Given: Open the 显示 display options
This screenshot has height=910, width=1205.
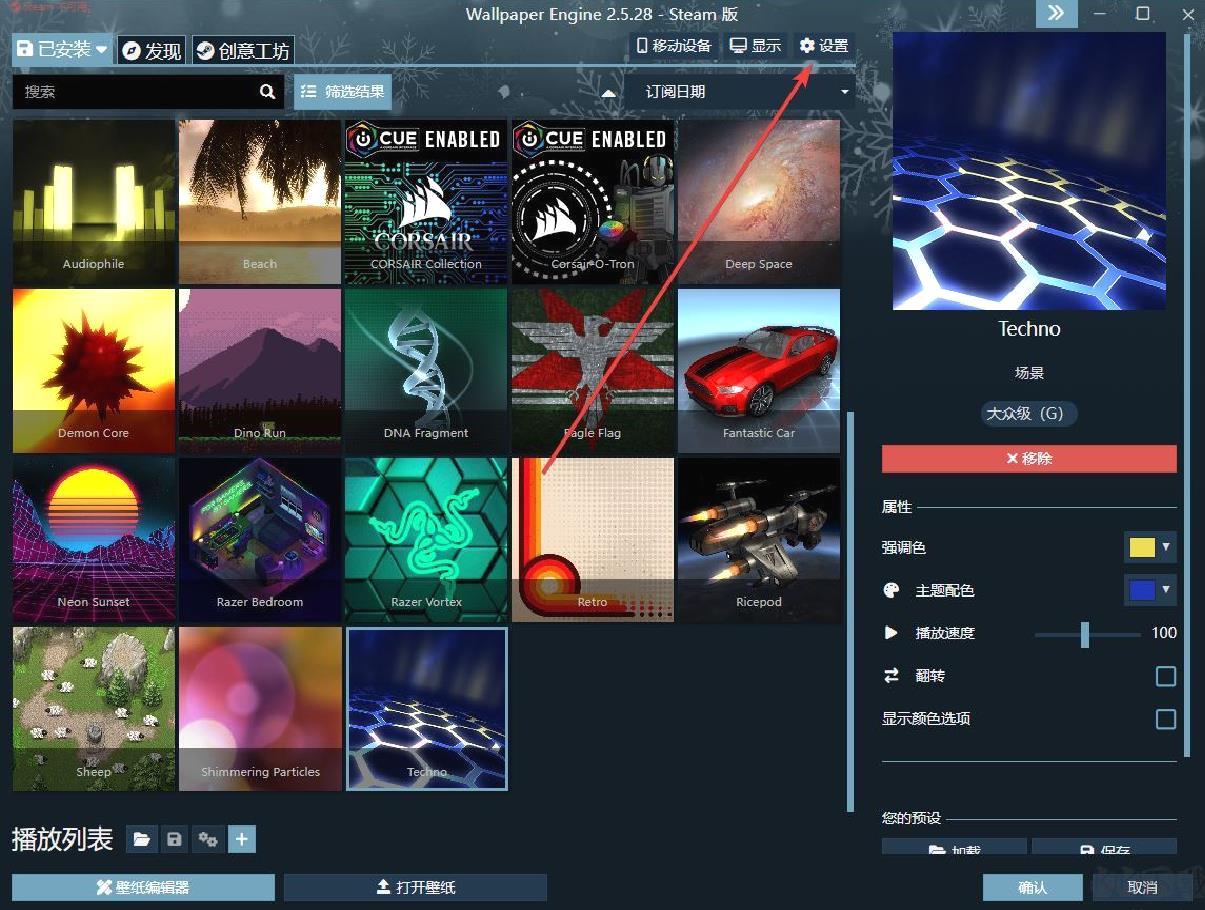Looking at the screenshot, I should [756, 45].
